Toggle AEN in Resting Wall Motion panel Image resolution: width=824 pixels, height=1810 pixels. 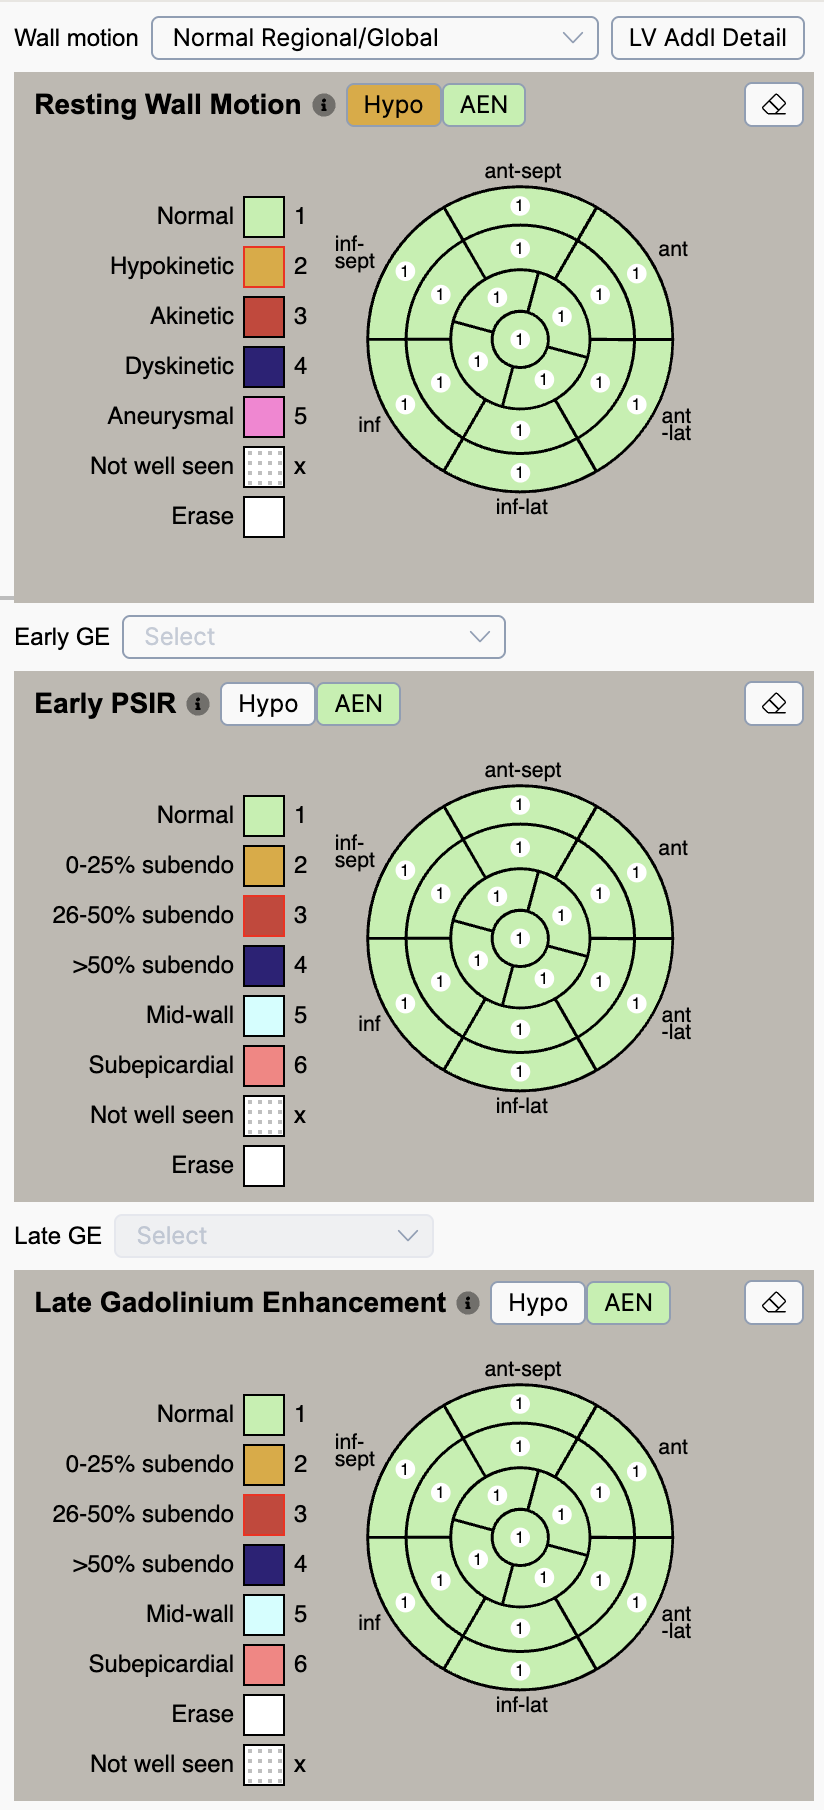pyautogui.click(x=483, y=105)
